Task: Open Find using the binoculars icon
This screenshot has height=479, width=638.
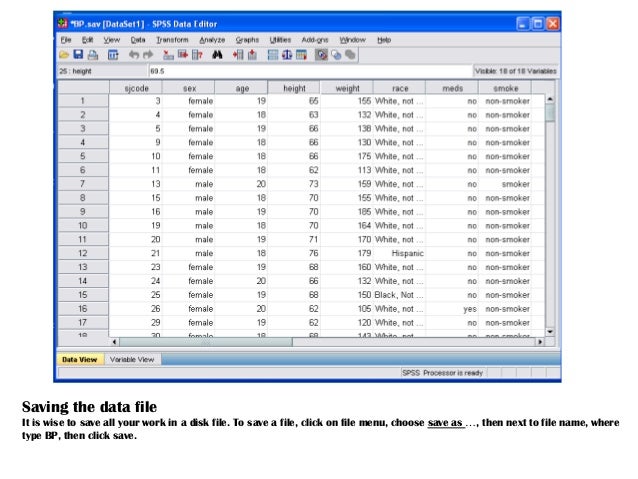Action: click(x=217, y=55)
